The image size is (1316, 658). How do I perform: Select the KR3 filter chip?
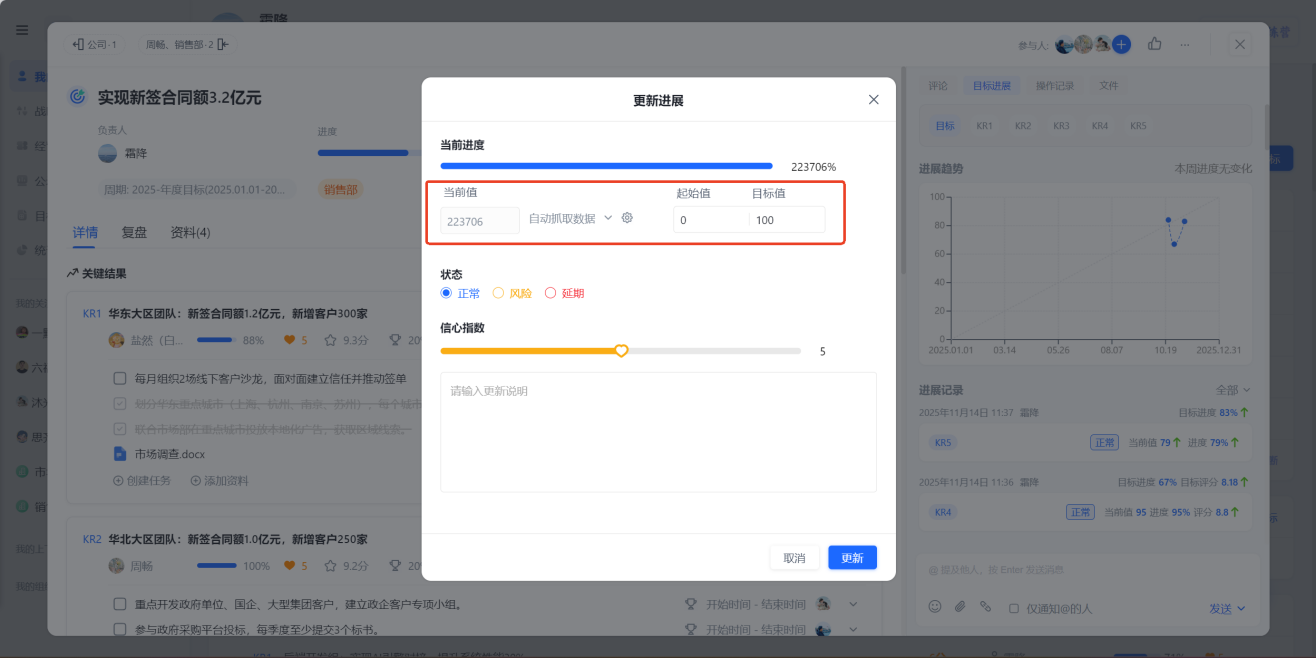[1061, 126]
